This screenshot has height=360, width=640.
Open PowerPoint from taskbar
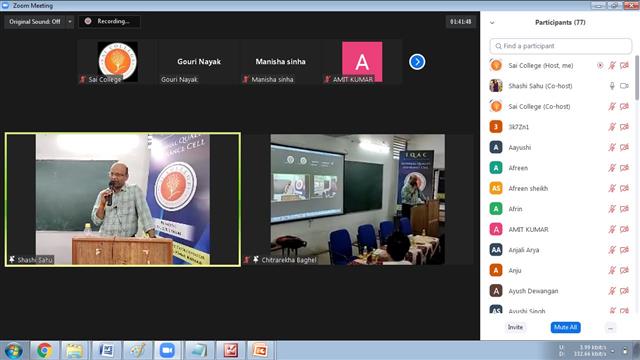pyautogui.click(x=260, y=351)
